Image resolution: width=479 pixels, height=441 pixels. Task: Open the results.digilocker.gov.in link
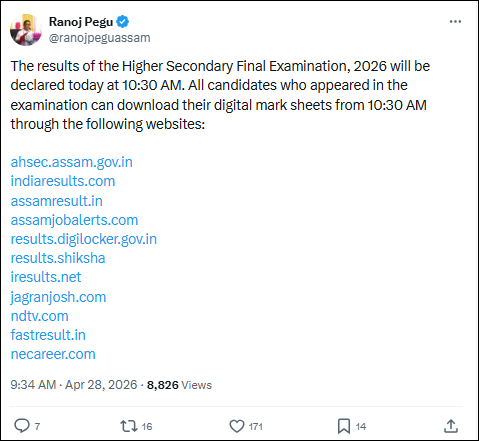coord(84,239)
